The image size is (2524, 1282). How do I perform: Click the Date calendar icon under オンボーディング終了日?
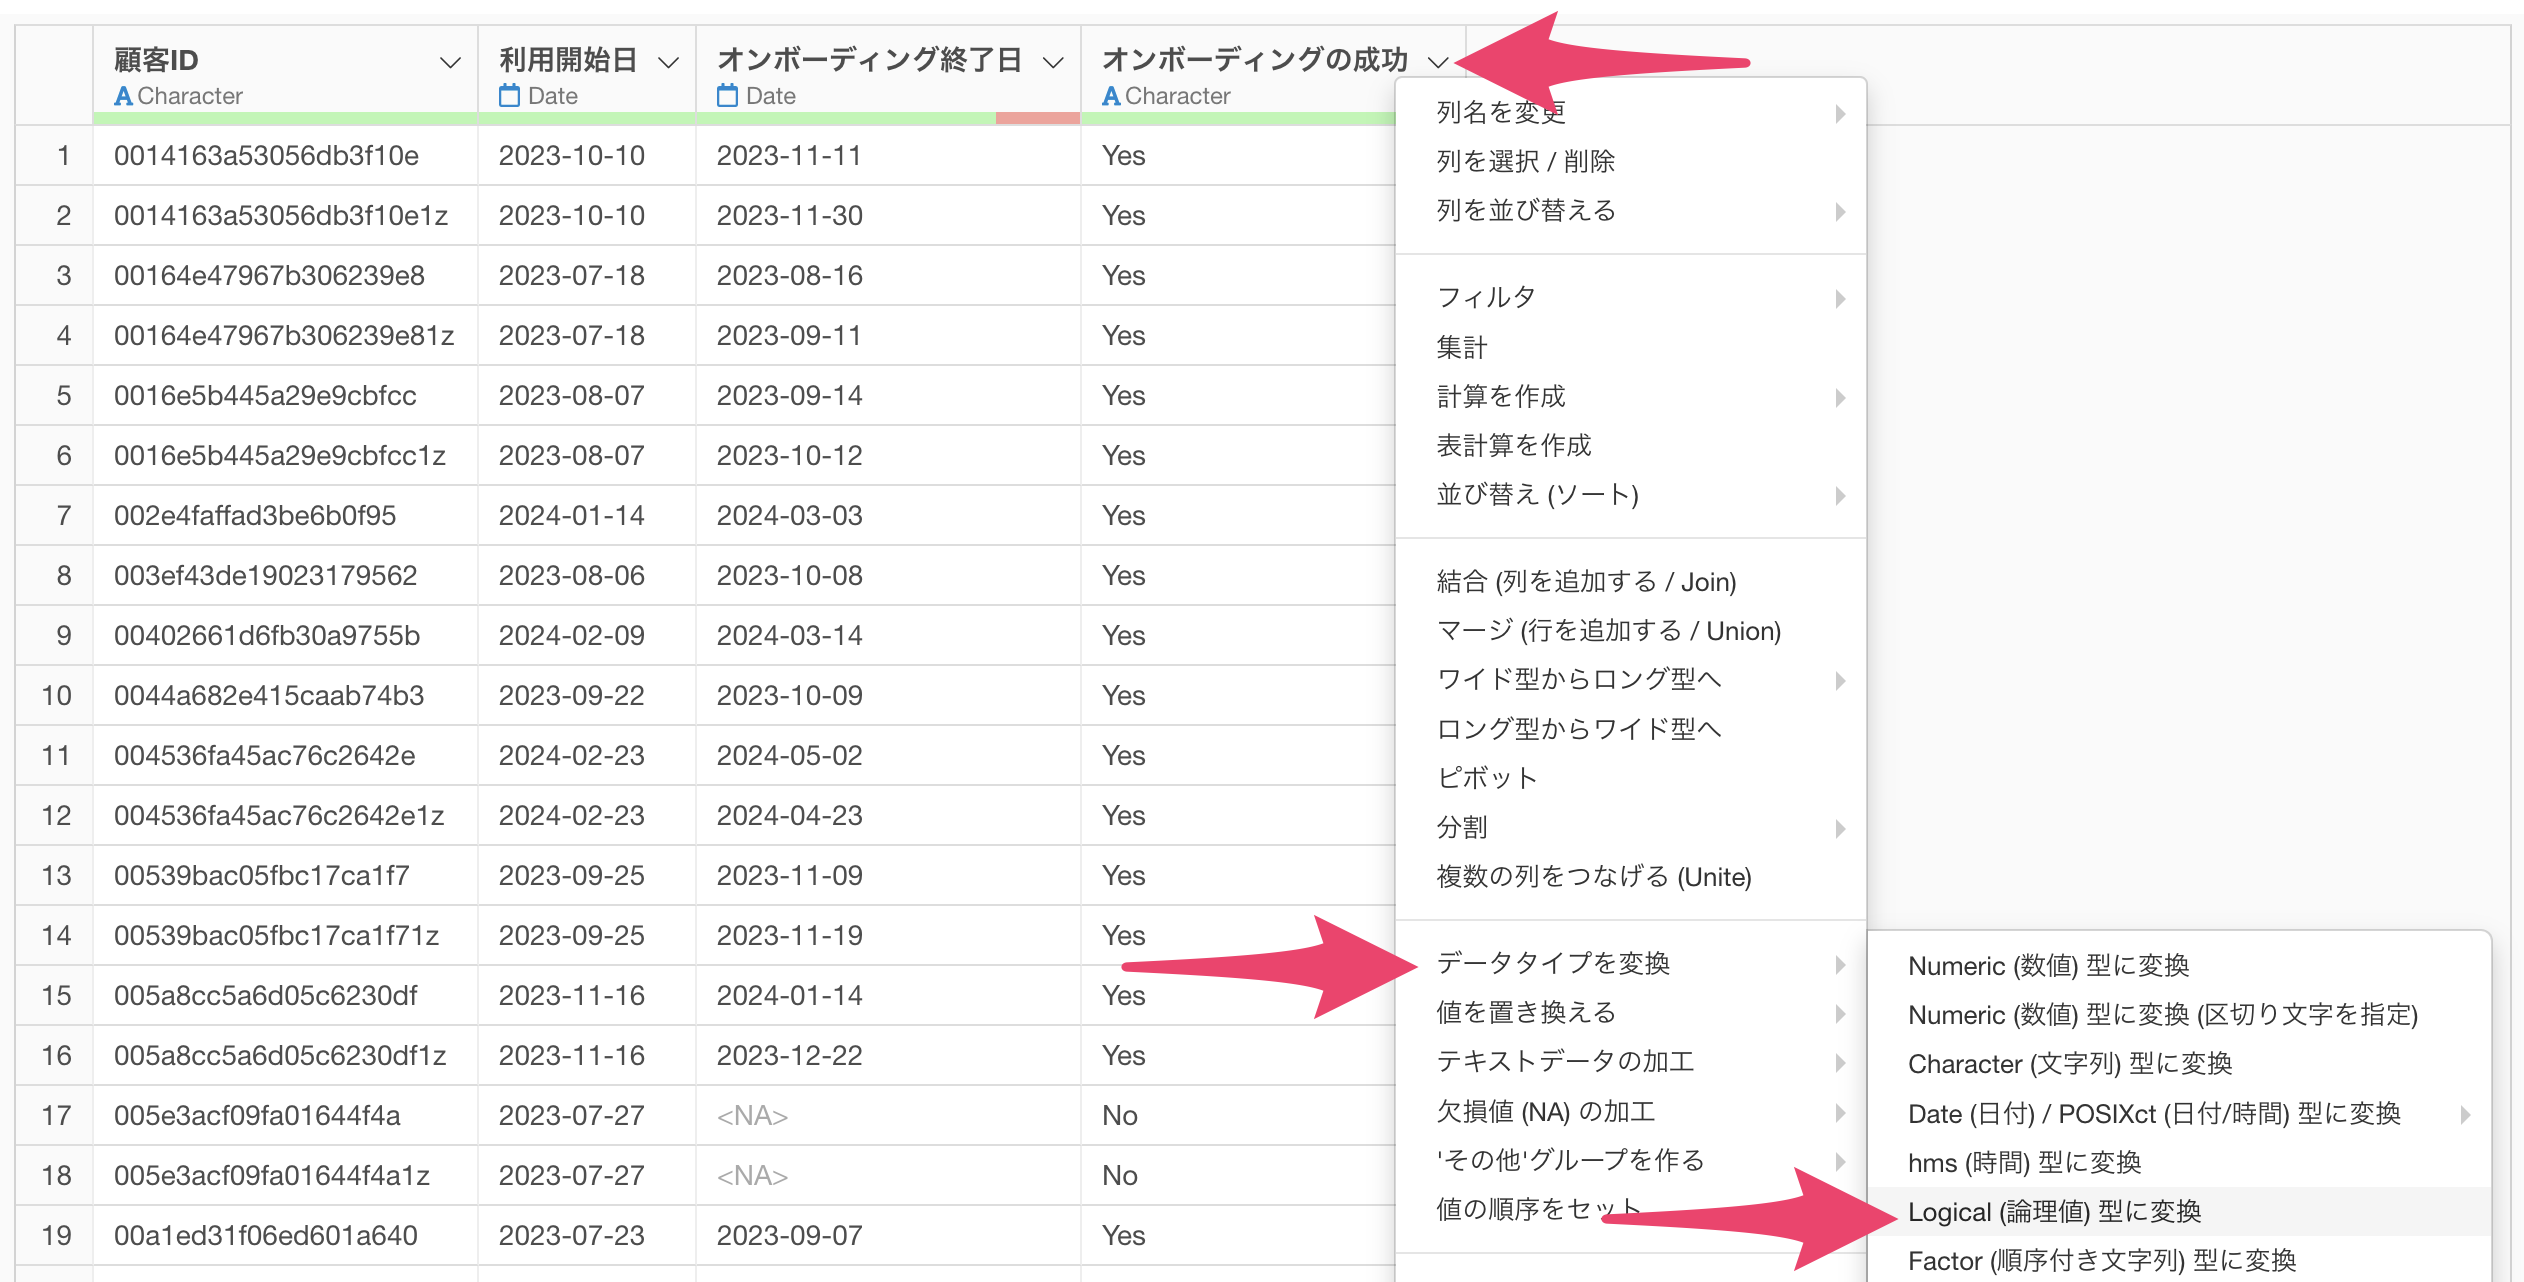click(727, 96)
